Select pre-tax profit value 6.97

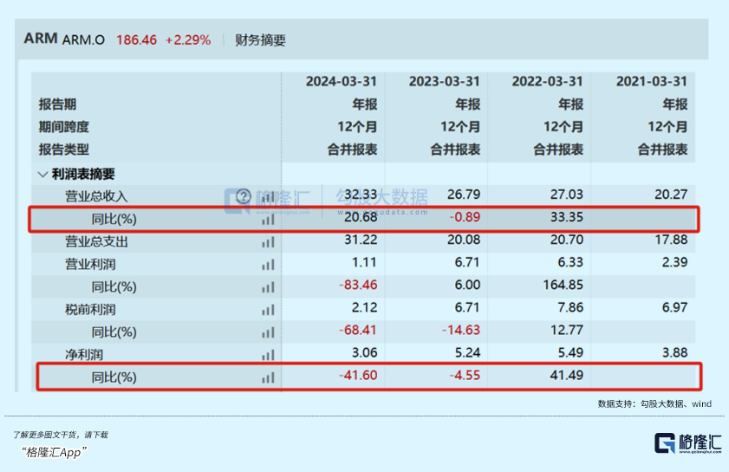(x=674, y=307)
